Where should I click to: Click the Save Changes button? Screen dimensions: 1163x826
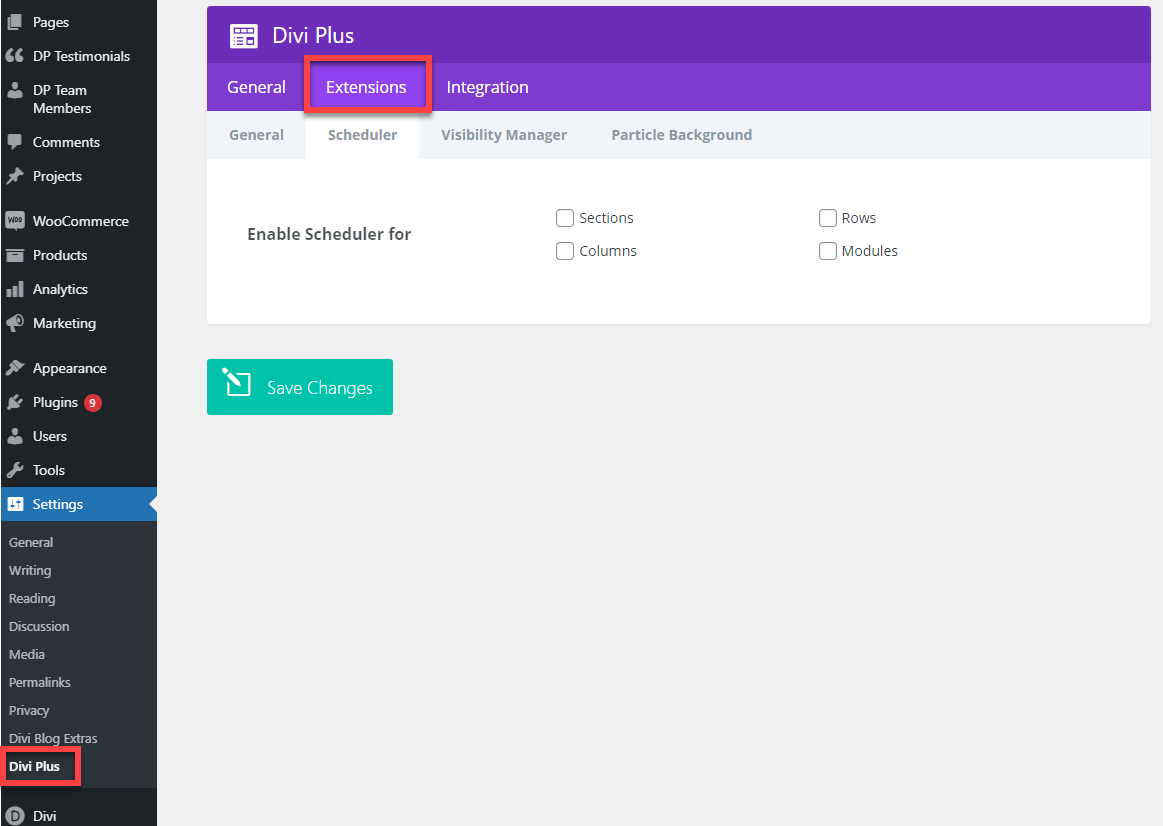coord(299,387)
